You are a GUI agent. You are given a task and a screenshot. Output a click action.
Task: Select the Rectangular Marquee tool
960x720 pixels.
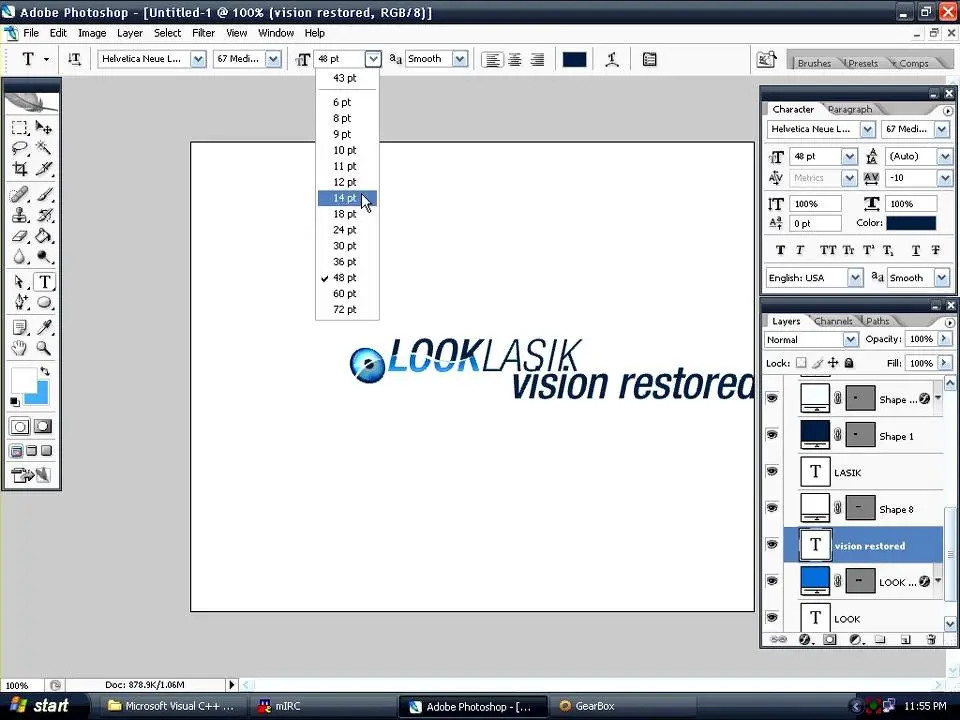[20, 127]
